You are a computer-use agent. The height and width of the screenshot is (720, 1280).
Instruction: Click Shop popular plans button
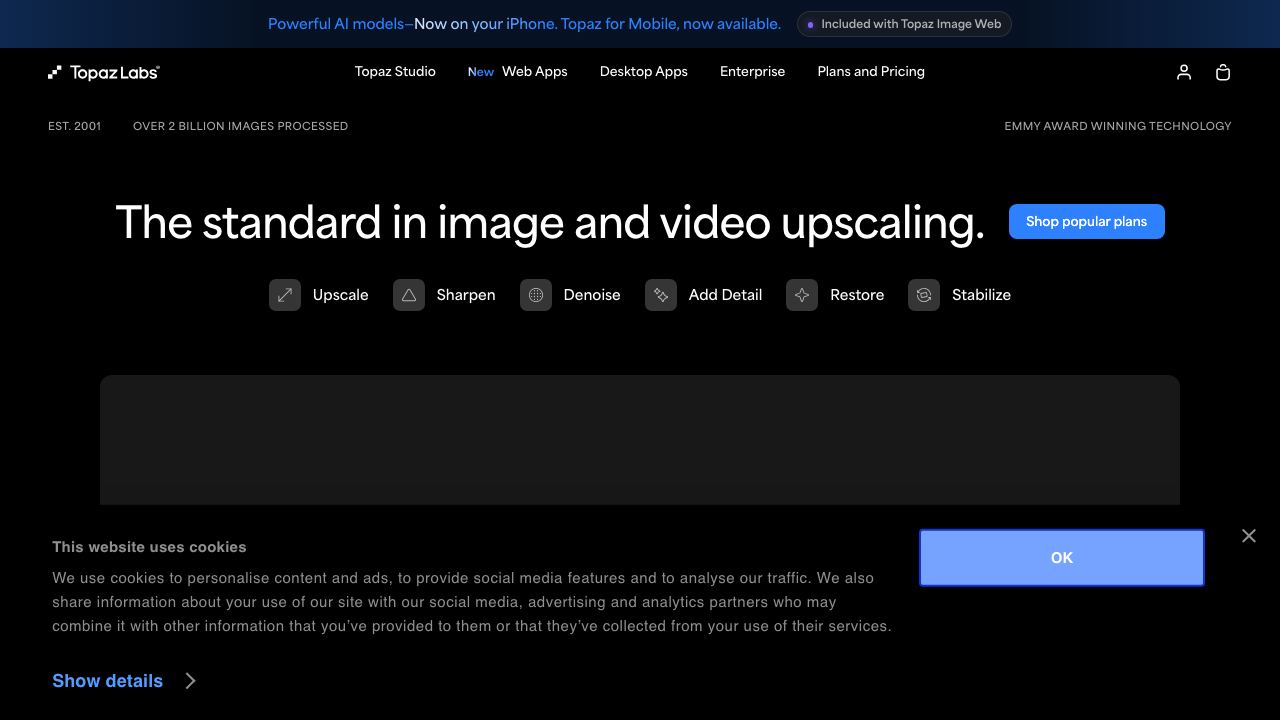(x=1087, y=222)
